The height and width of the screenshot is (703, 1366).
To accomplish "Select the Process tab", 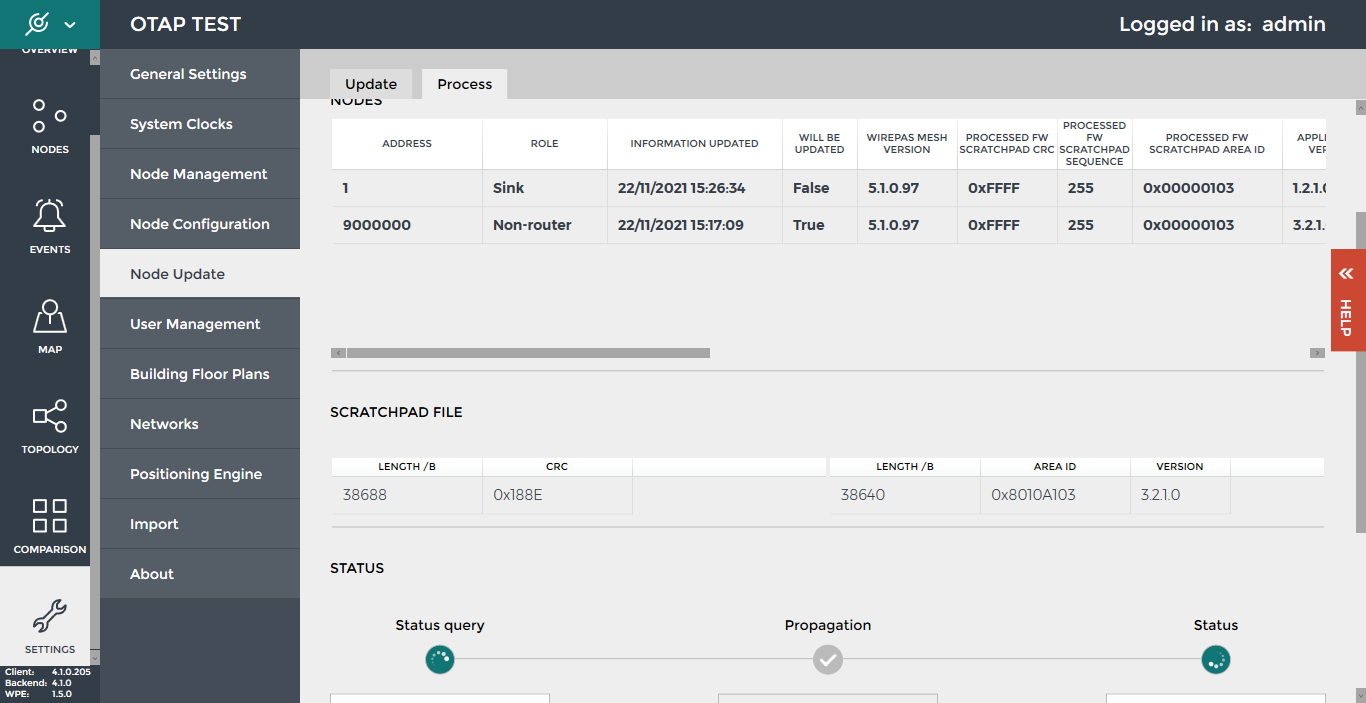I will click(x=464, y=84).
